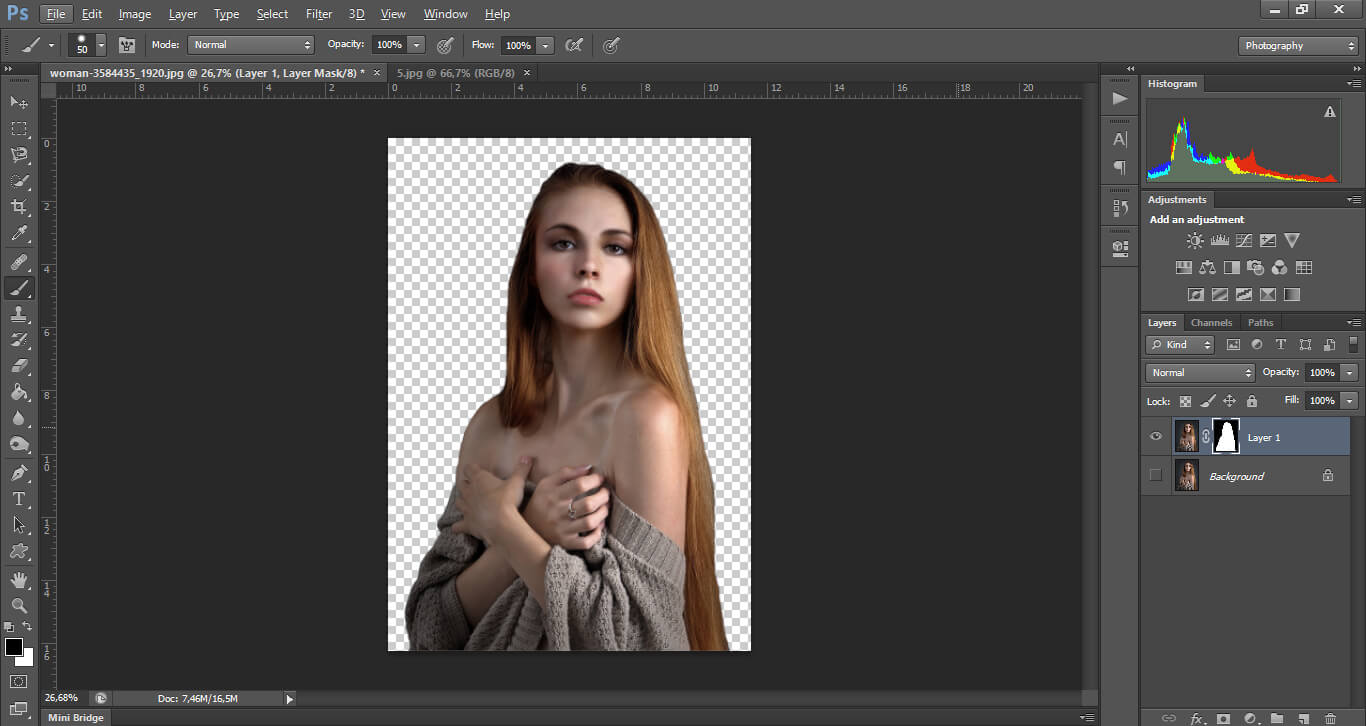The width and height of the screenshot is (1366, 726).
Task: Select the Crop tool
Action: 19,207
